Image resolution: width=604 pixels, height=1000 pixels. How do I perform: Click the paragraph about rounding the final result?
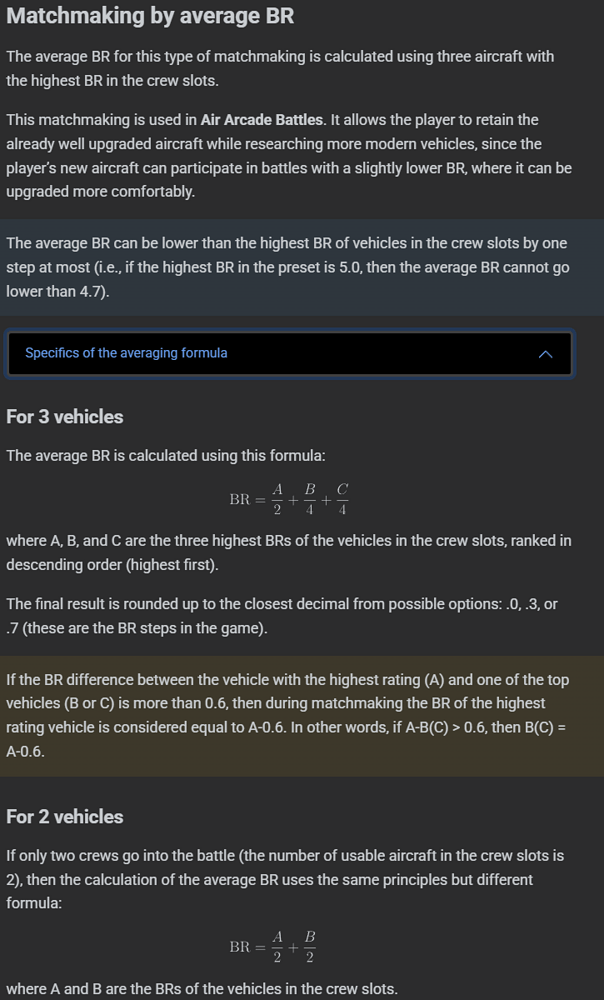(x=282, y=616)
